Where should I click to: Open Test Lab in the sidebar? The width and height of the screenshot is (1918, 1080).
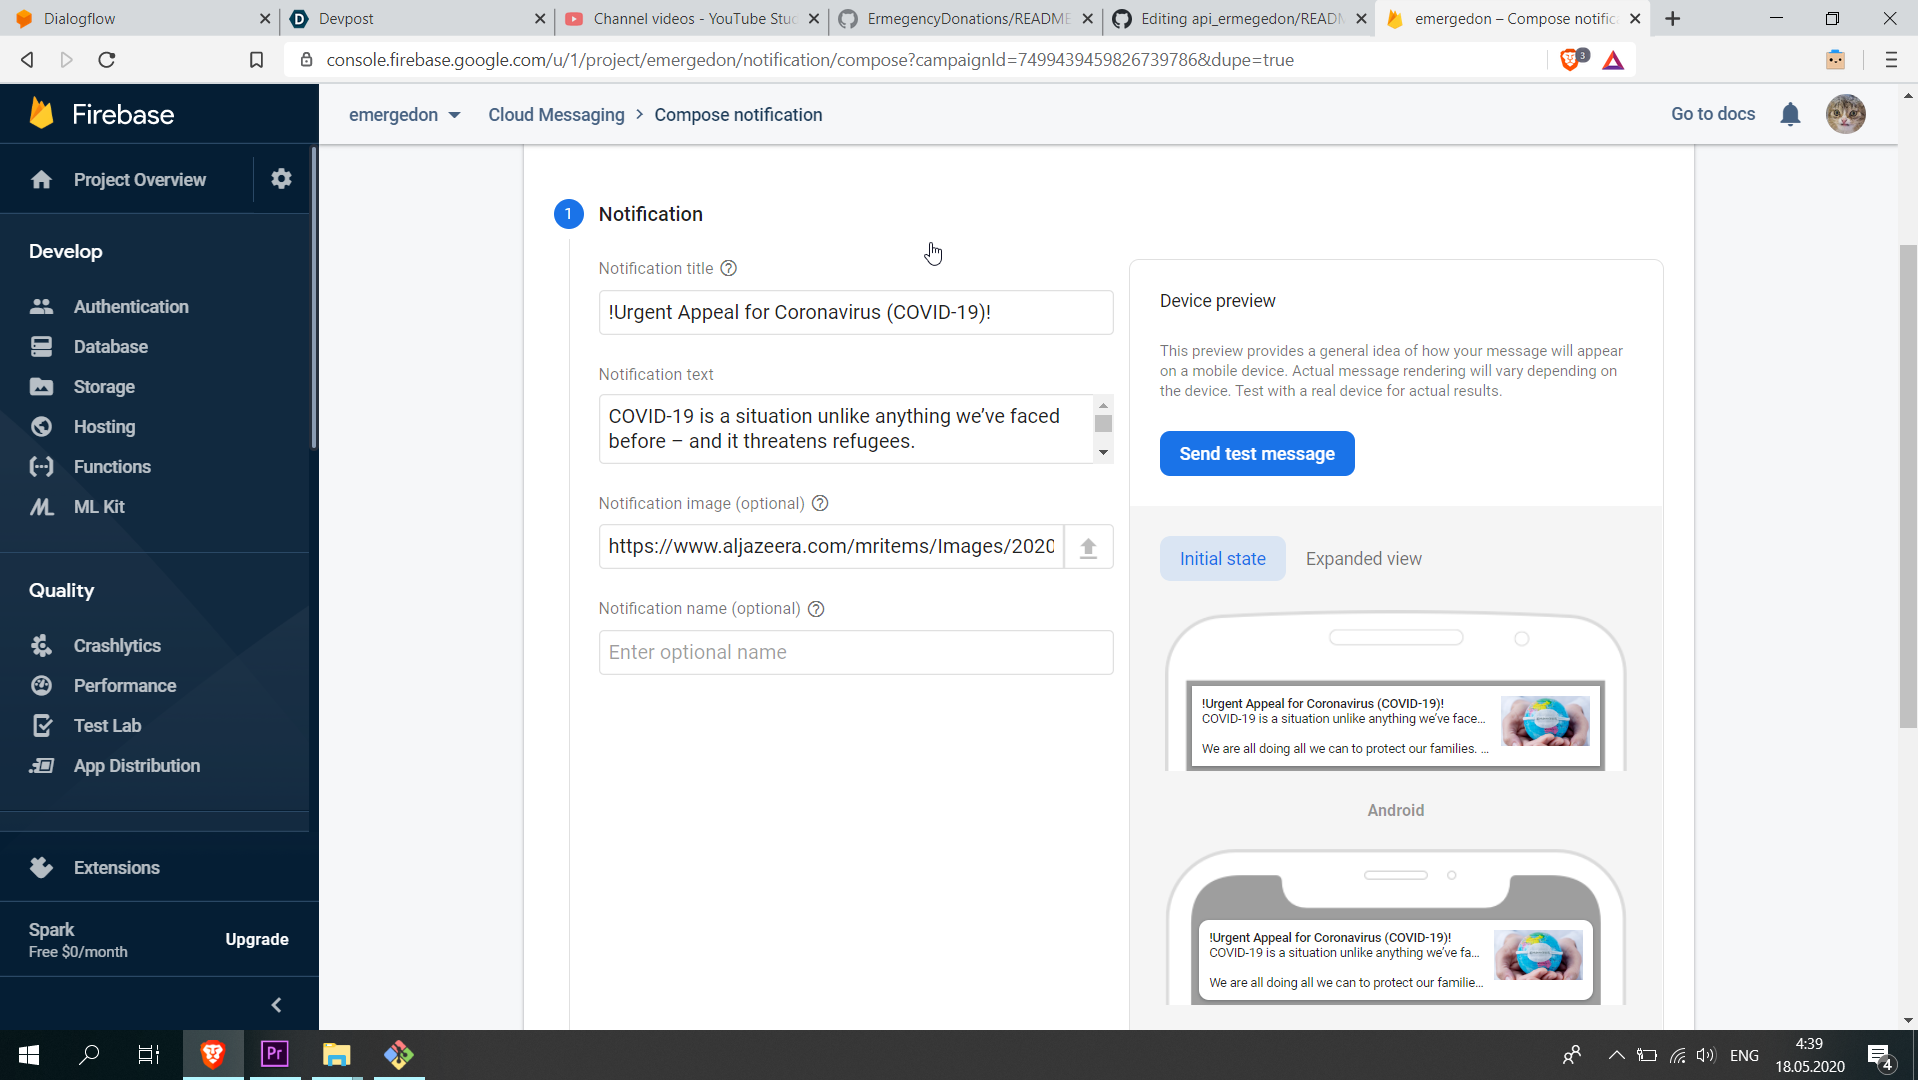(x=107, y=726)
